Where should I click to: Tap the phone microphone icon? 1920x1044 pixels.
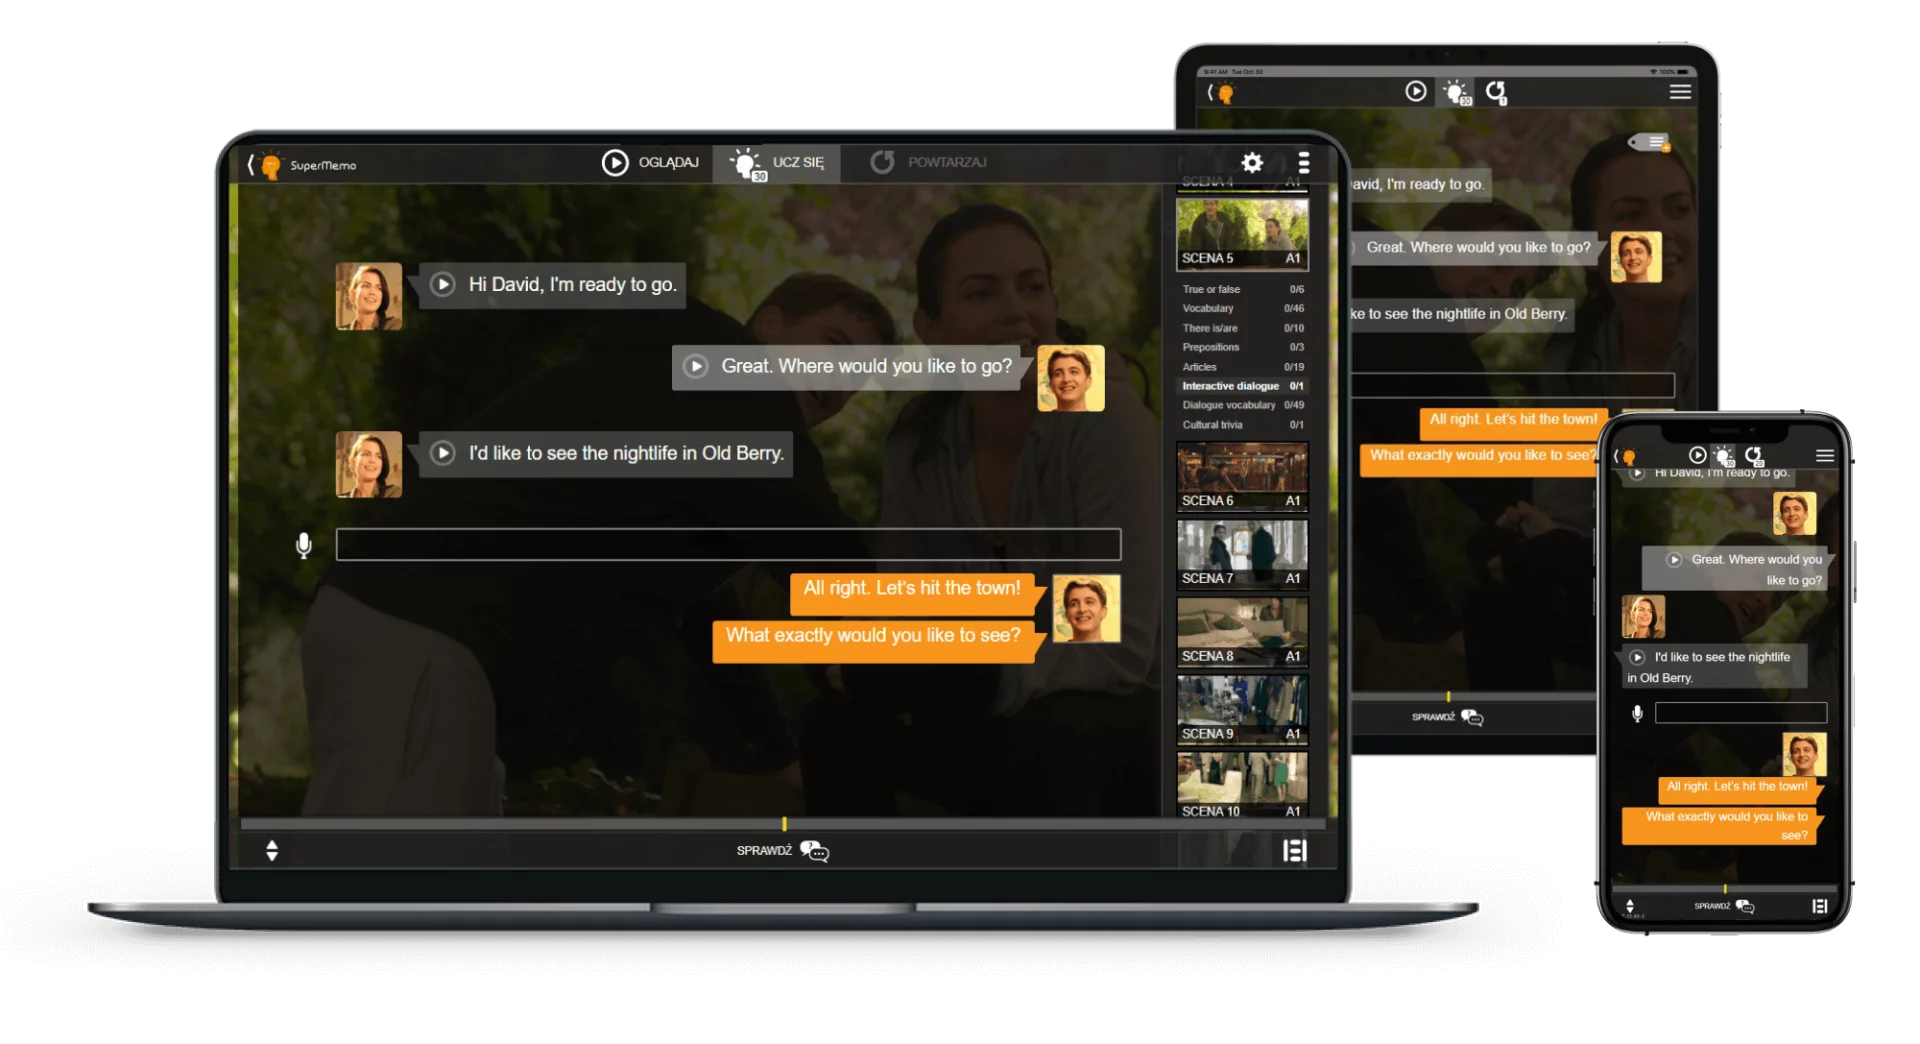coord(1637,713)
